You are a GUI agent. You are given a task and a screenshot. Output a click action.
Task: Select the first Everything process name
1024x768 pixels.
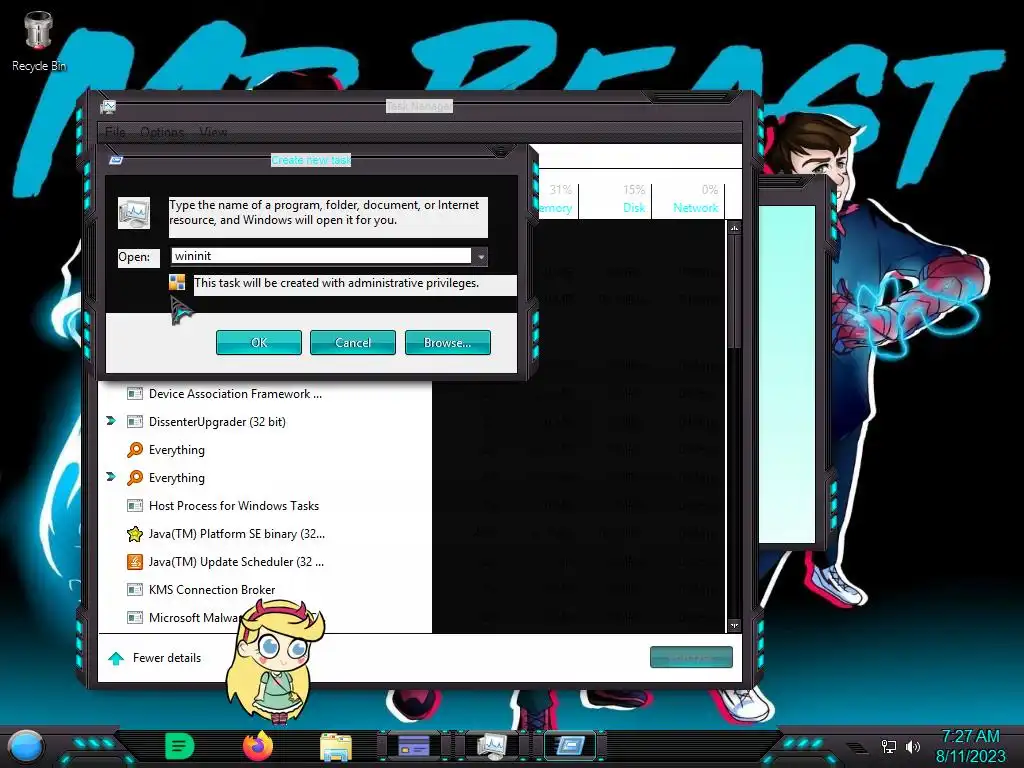(x=176, y=450)
